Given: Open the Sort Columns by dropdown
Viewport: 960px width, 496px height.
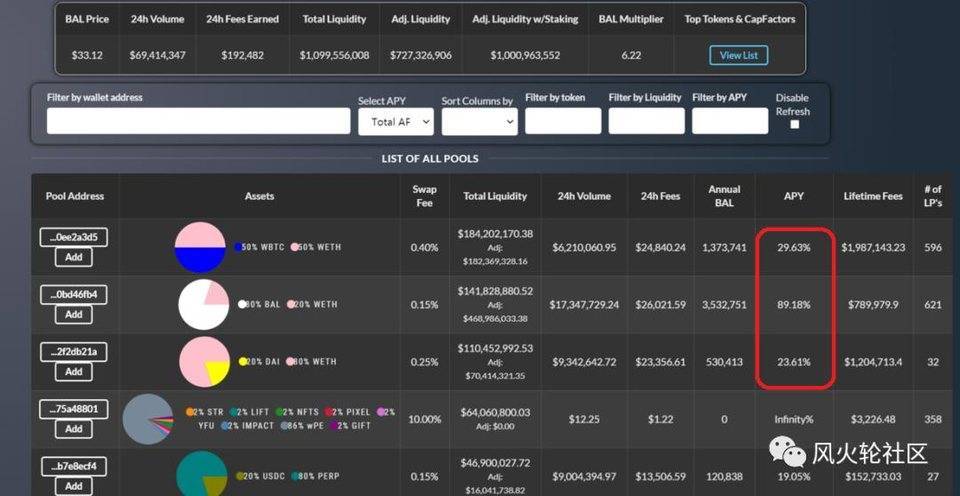Looking at the screenshot, I should [x=479, y=121].
